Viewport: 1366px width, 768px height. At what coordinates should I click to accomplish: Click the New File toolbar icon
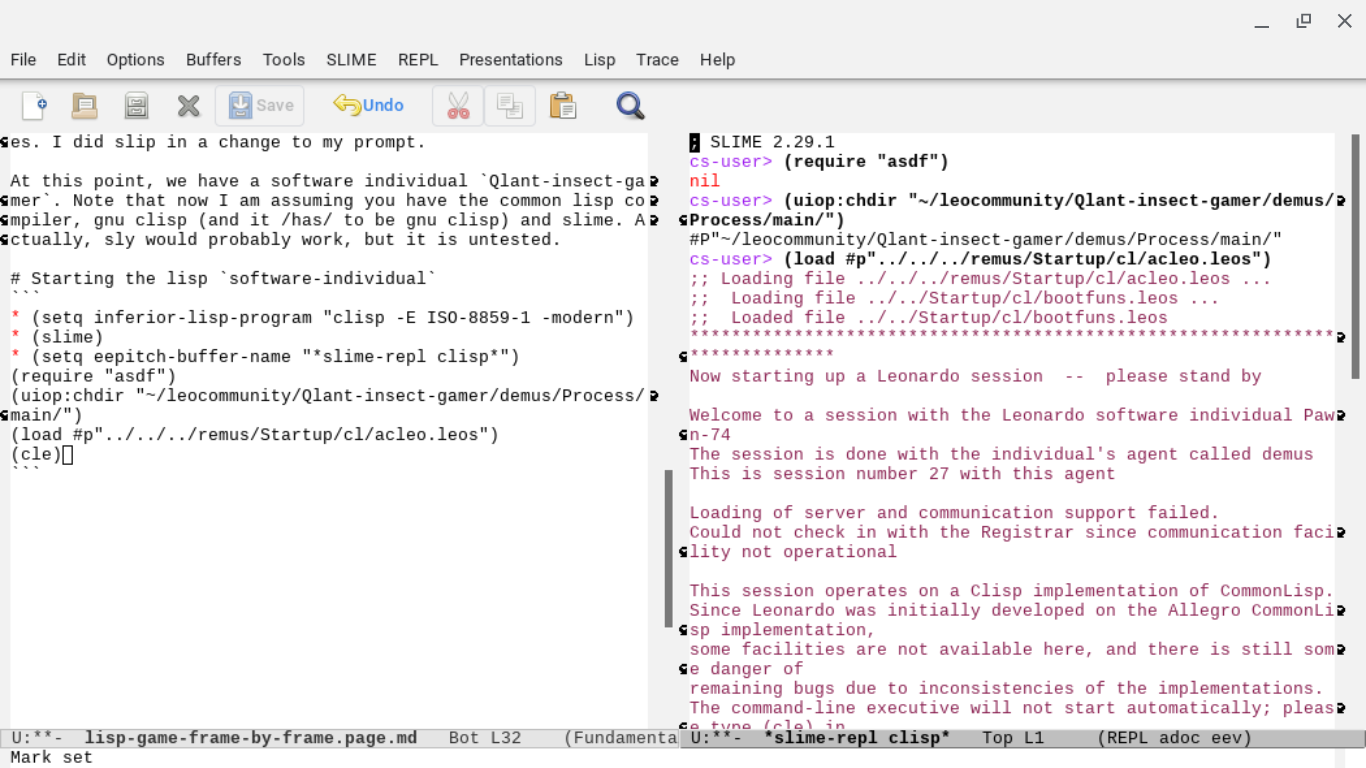[x=34, y=105]
